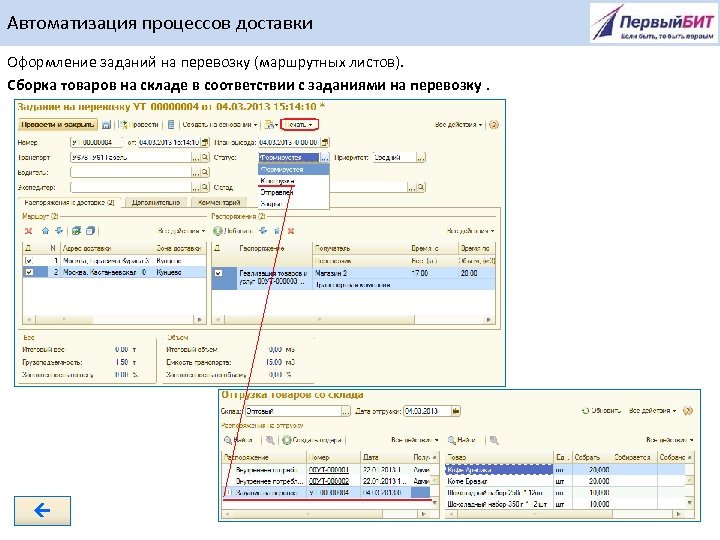
Task: Click the ellipsis button next to Экспедитор
Action: click(x=196, y=187)
